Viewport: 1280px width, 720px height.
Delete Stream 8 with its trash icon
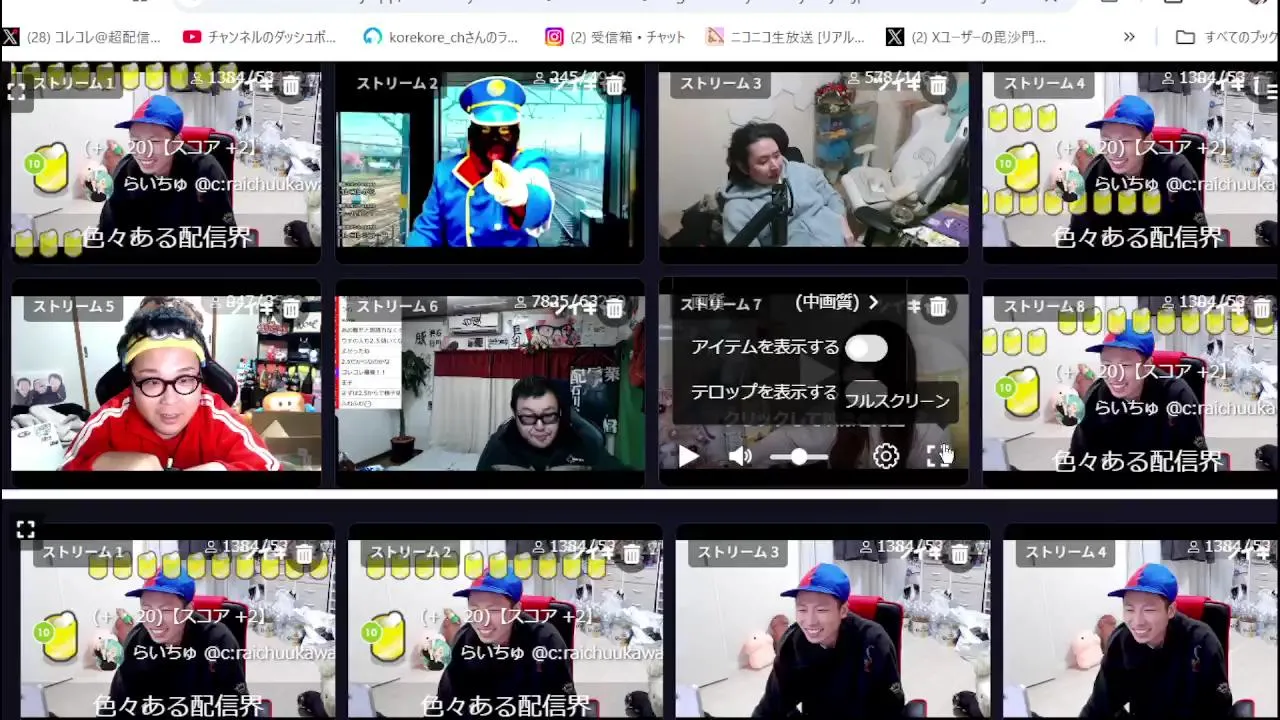[x=1262, y=309]
